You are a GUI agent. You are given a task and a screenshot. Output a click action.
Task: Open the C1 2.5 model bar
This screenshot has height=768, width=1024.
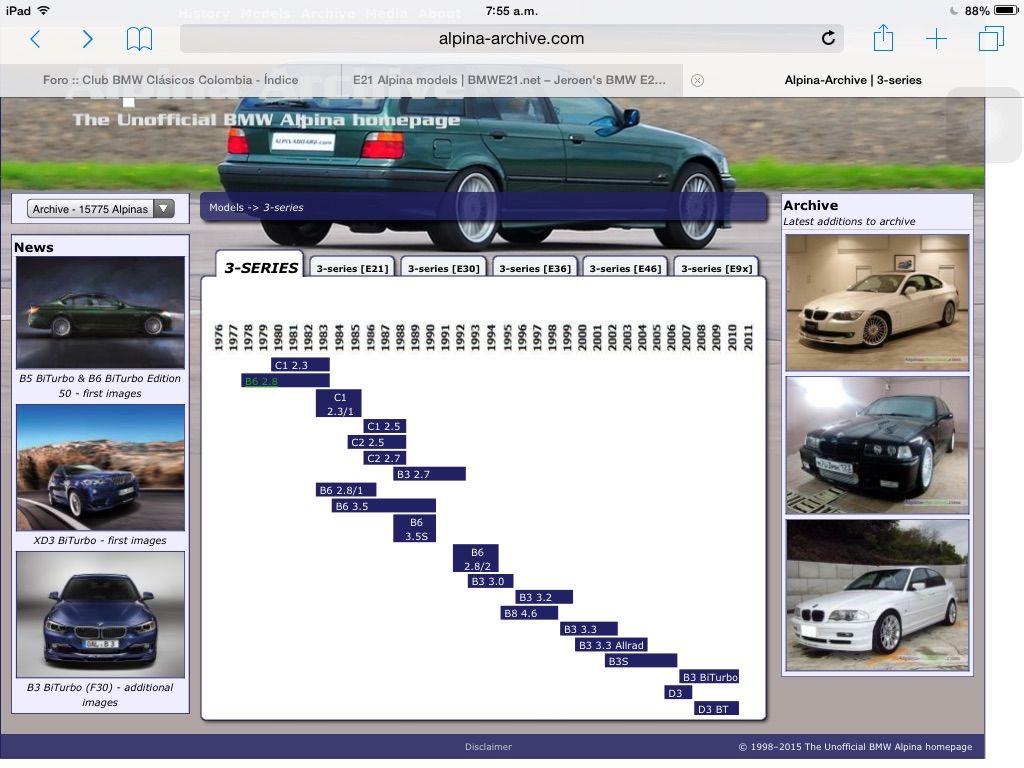385,426
